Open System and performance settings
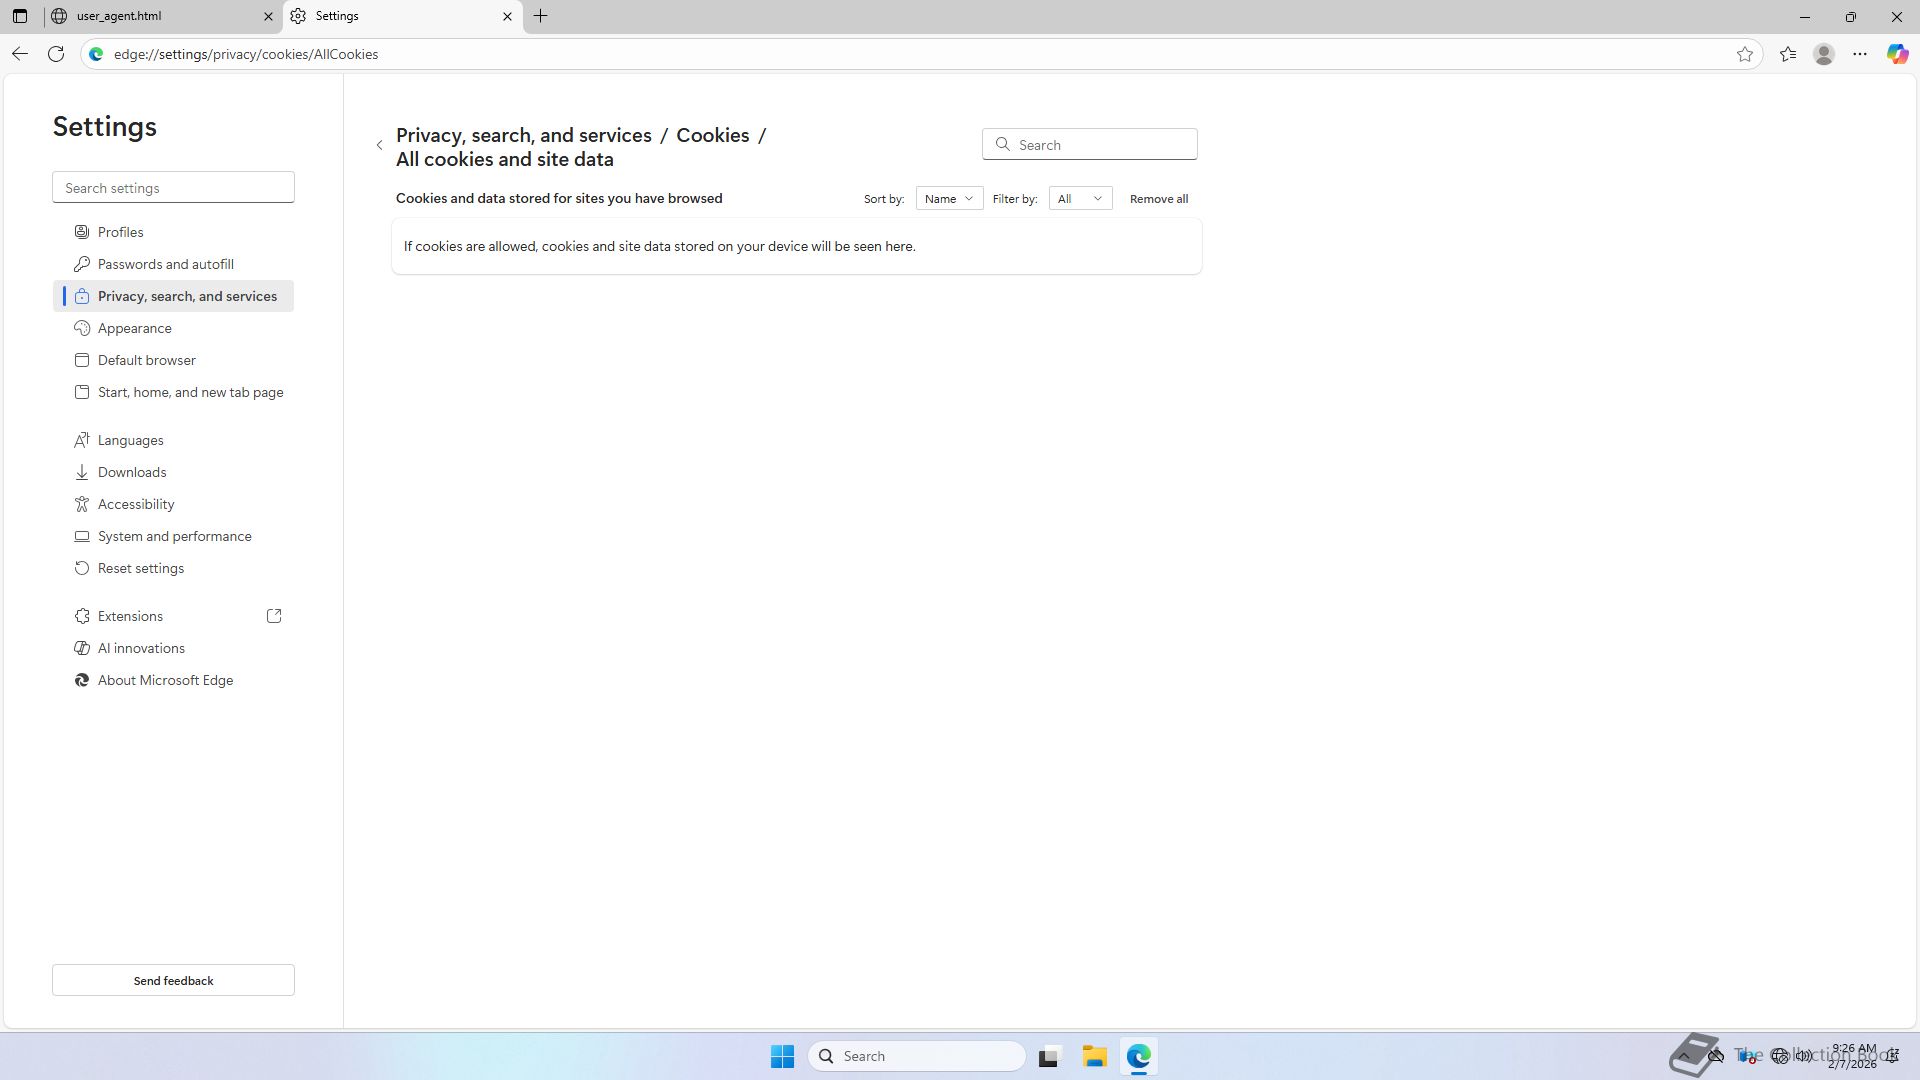Screen dimensions: 1920x1080 point(175,536)
